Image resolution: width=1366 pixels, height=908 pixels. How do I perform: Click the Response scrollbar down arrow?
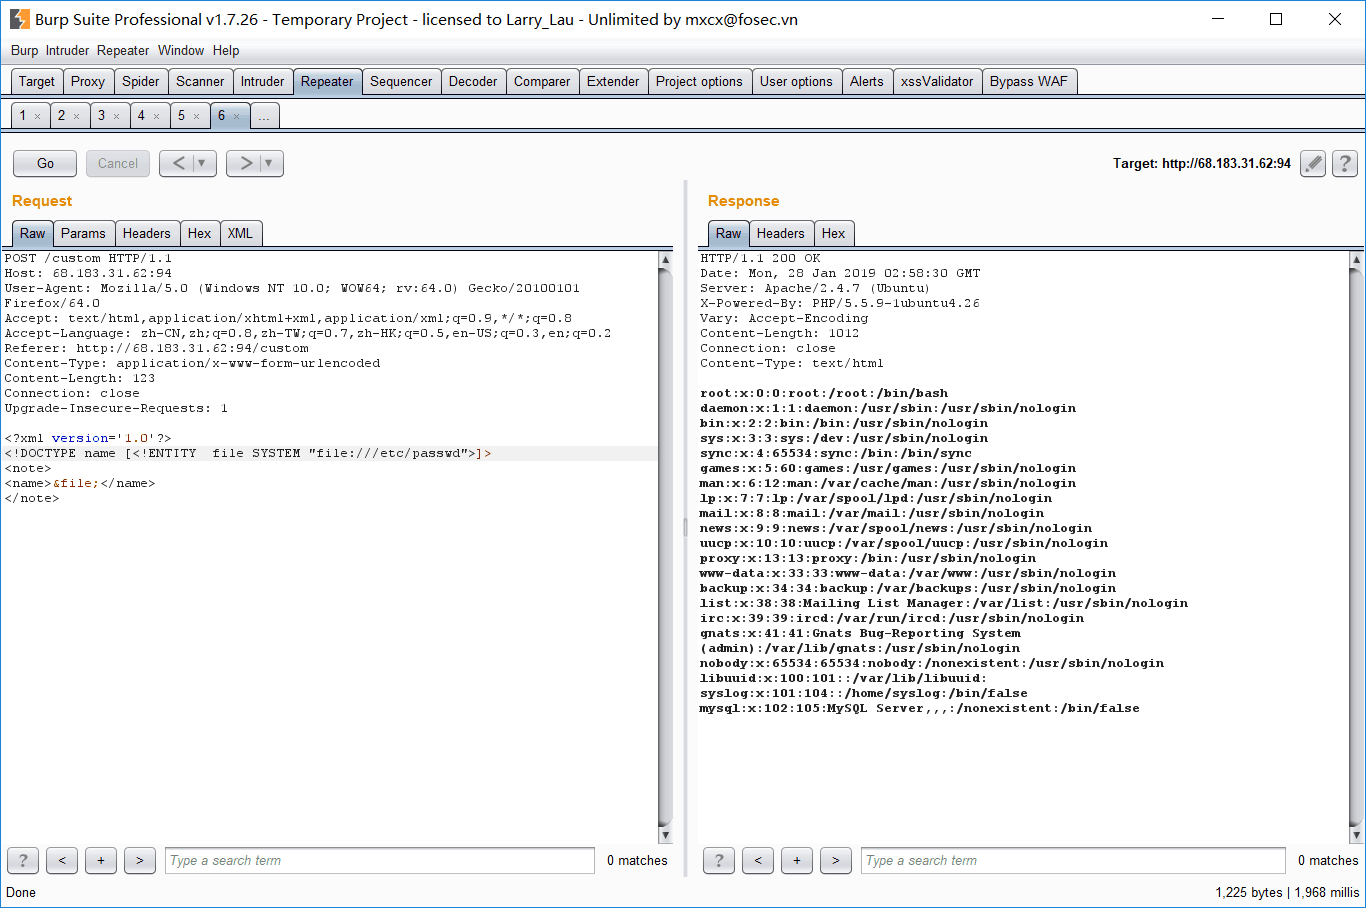coord(1356,835)
